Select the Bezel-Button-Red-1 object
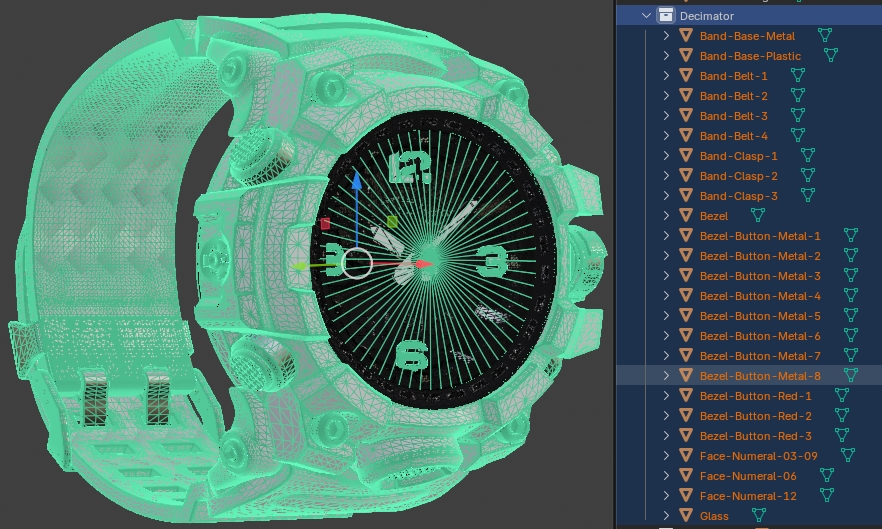882x529 pixels. pos(755,396)
